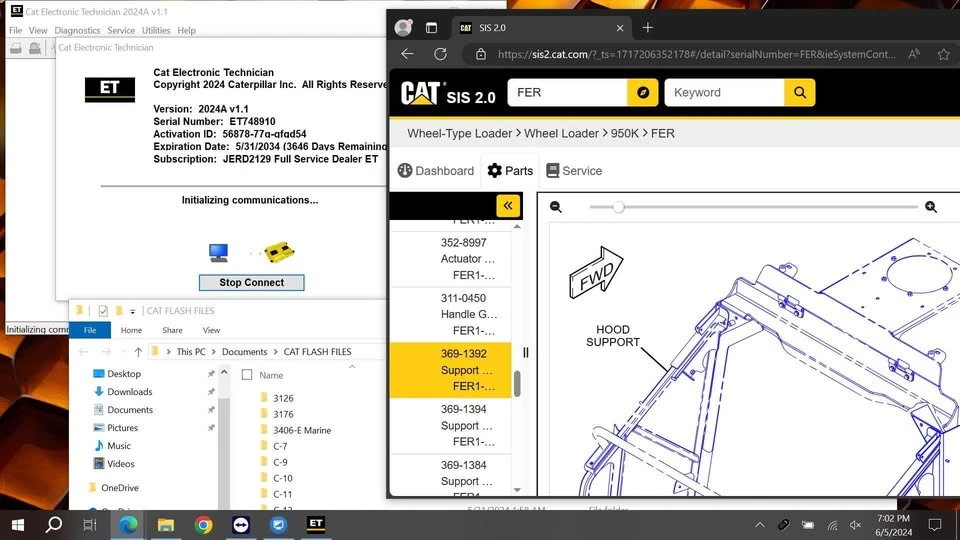
Task: Switch to the Dashboard tab in SIS
Action: point(436,171)
